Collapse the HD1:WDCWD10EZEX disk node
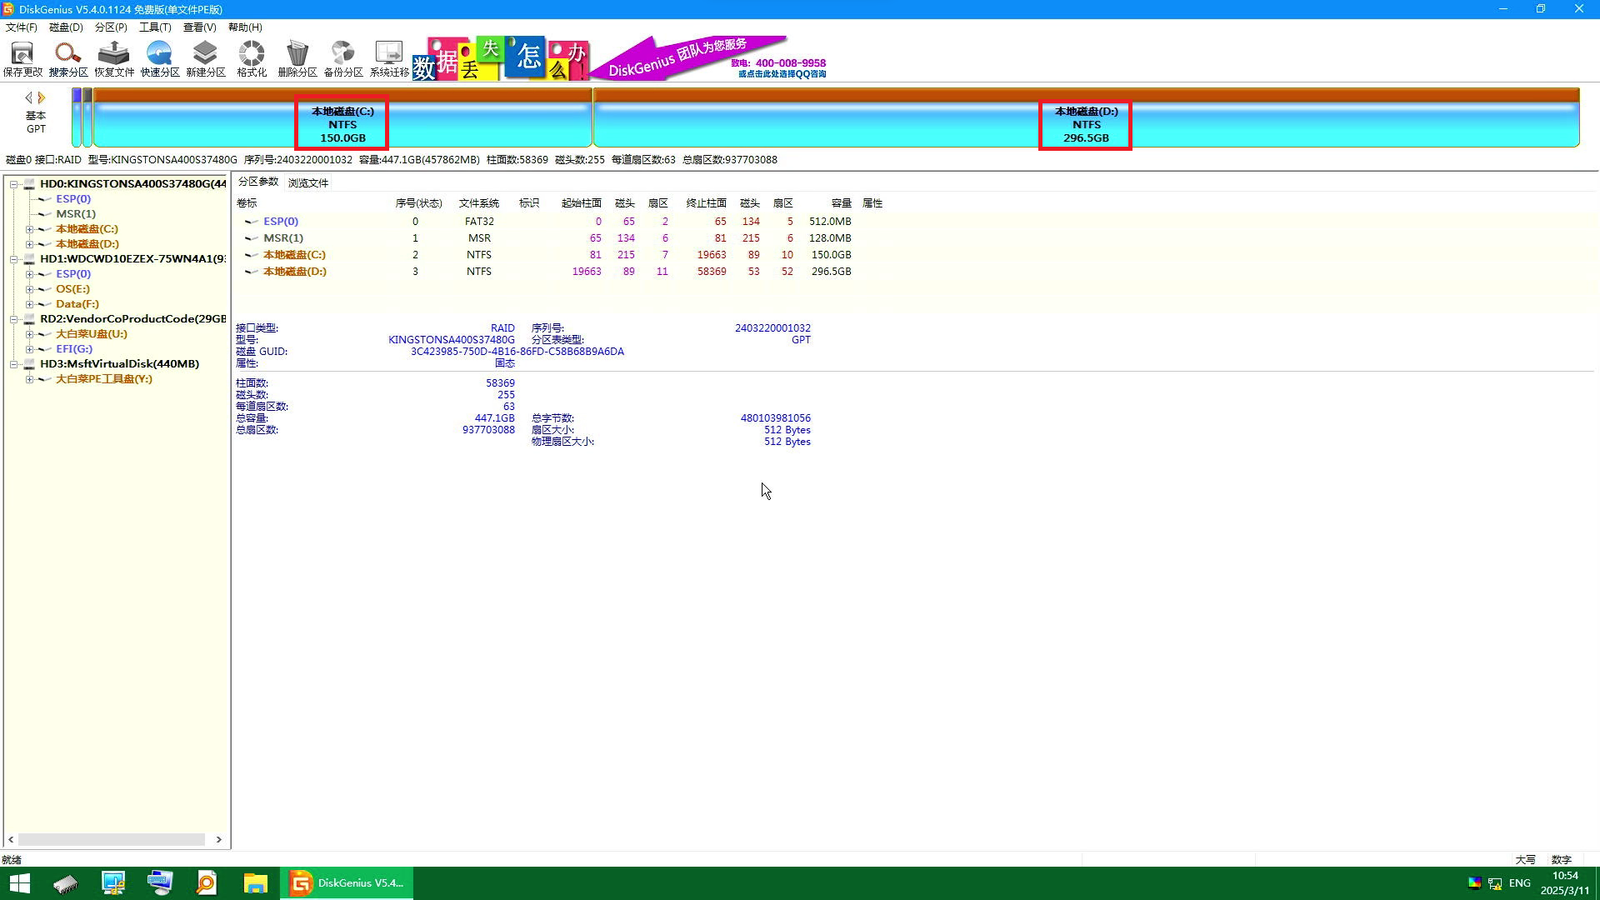The width and height of the screenshot is (1600, 900). click(14, 259)
